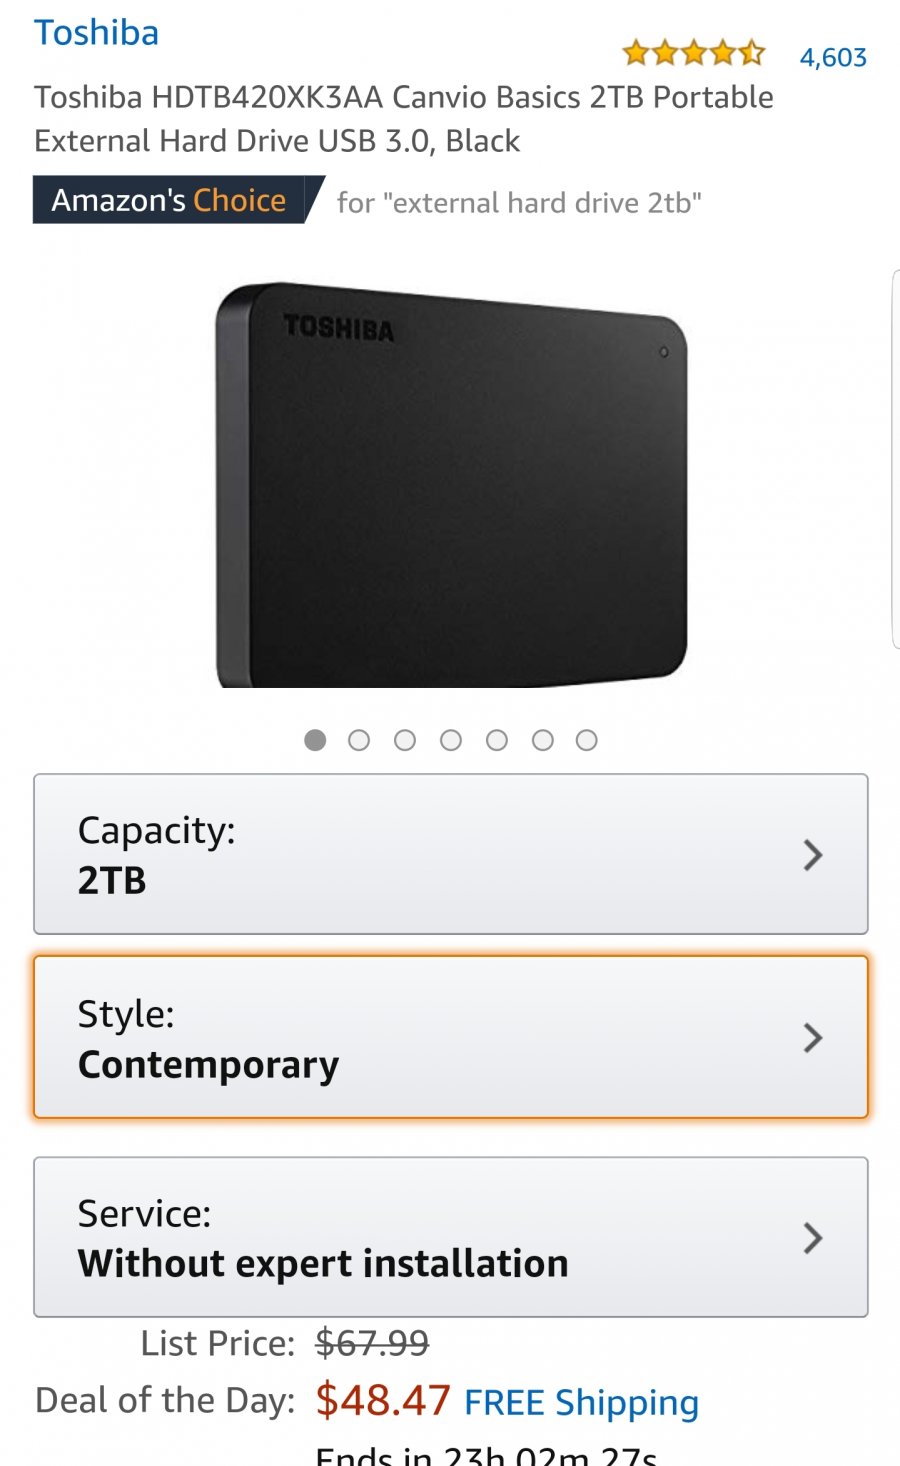Tap the chevron arrow in the Capacity row

[813, 855]
